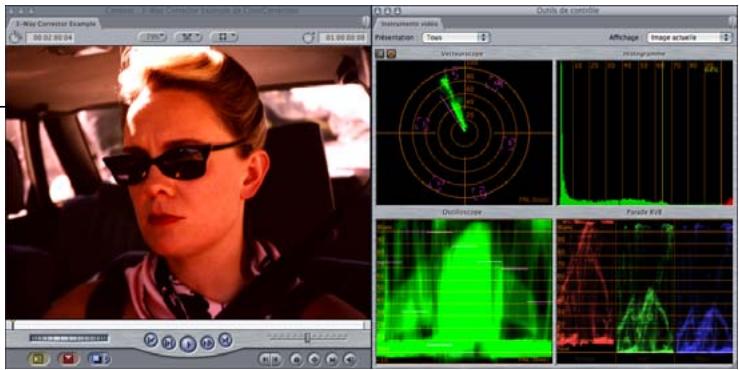Click the green Oscilloscope waveform display

pos(464,290)
